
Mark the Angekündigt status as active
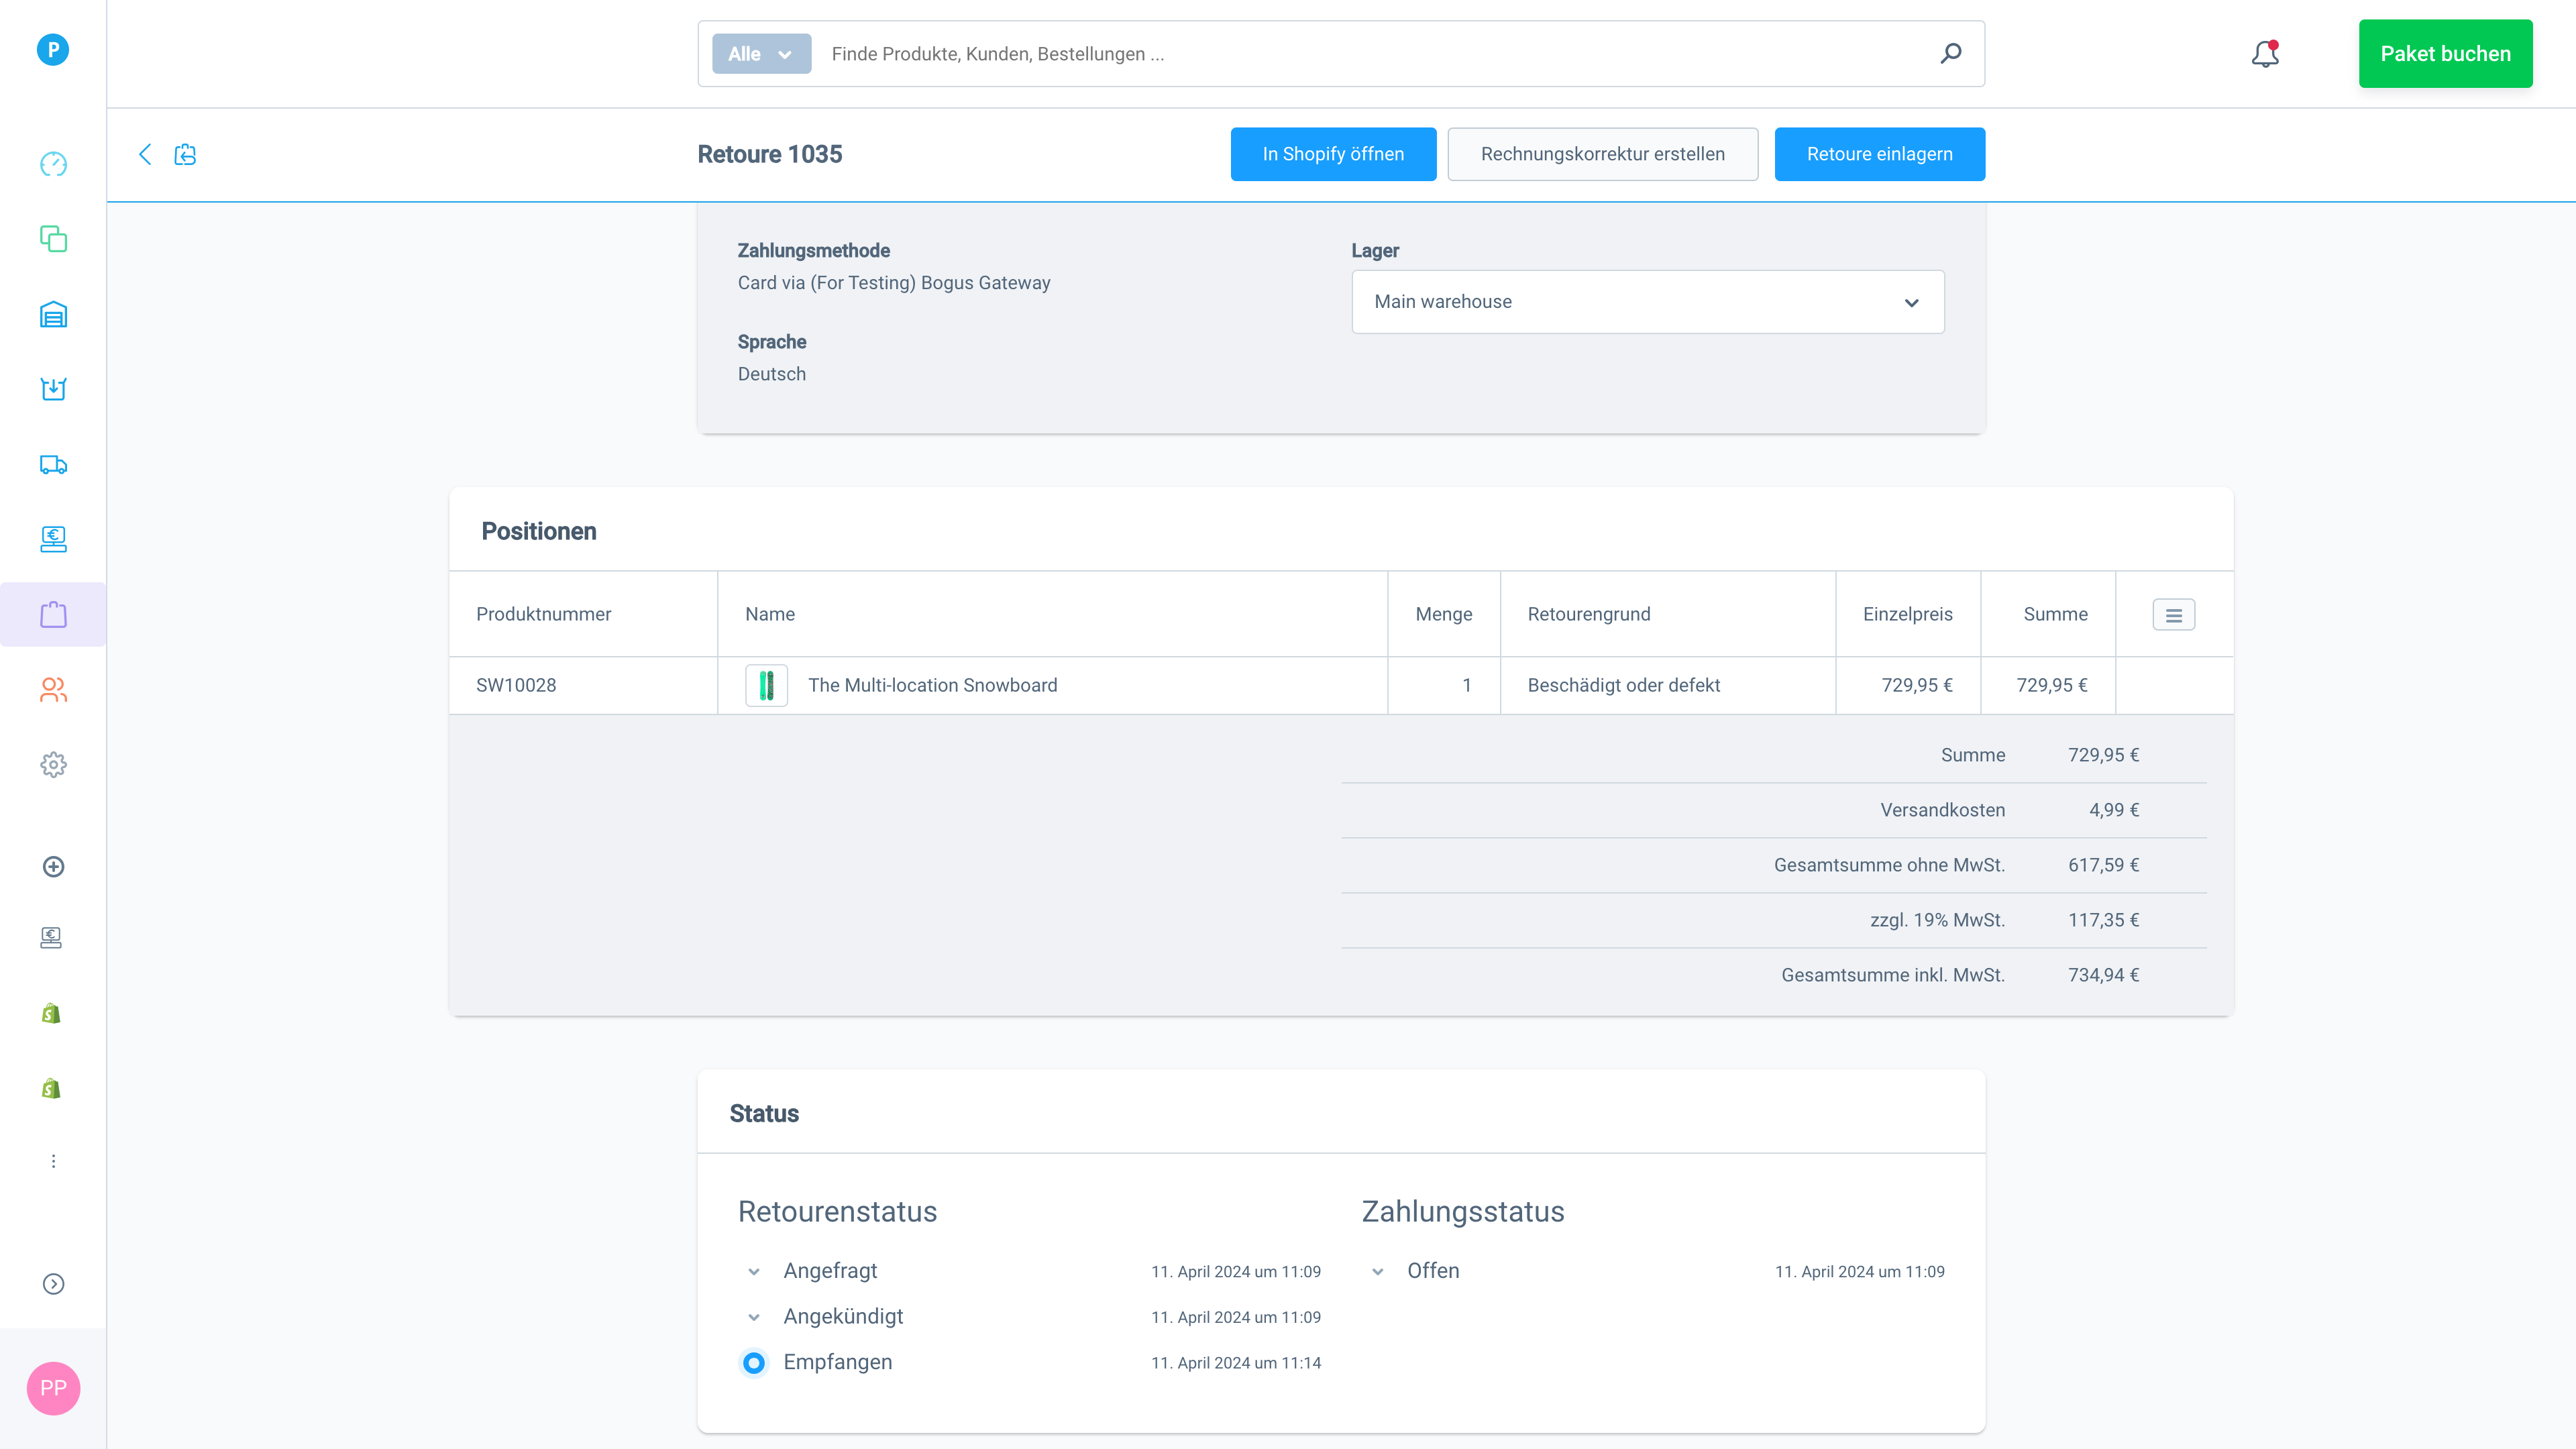tap(753, 1317)
